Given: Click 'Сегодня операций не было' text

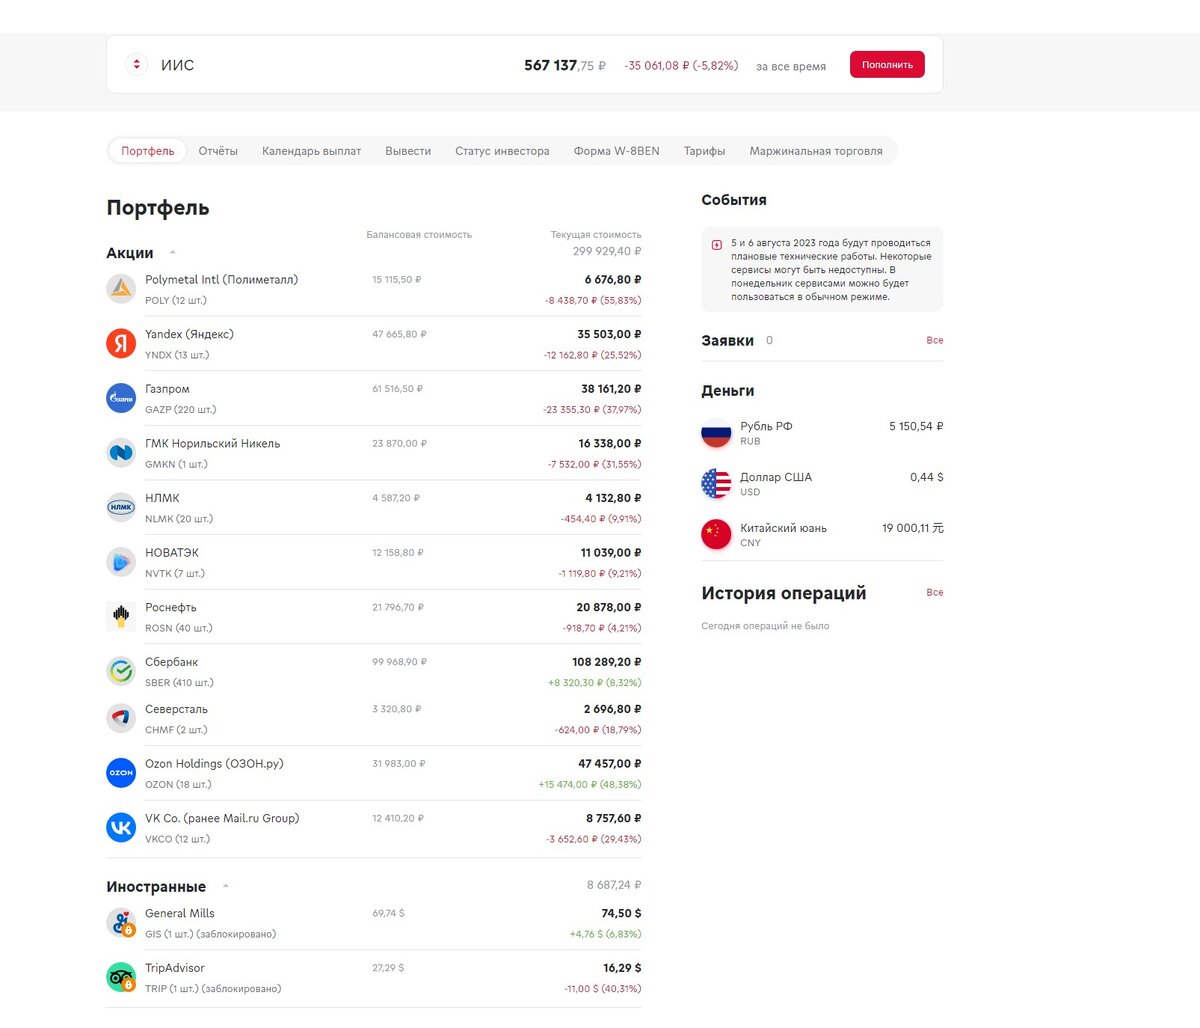Looking at the screenshot, I should 765,626.
